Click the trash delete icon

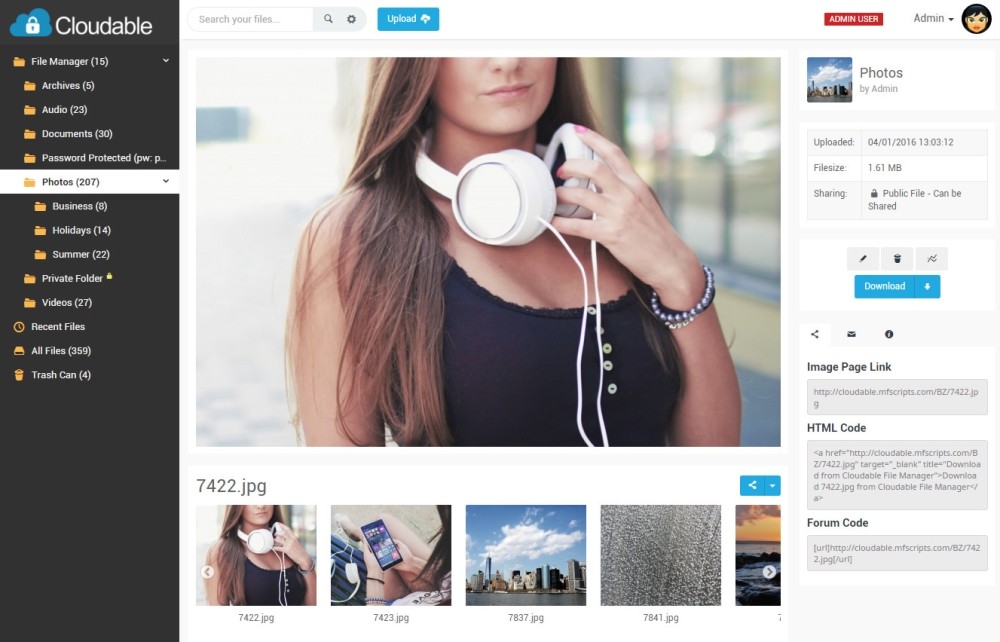pyautogui.click(x=897, y=258)
